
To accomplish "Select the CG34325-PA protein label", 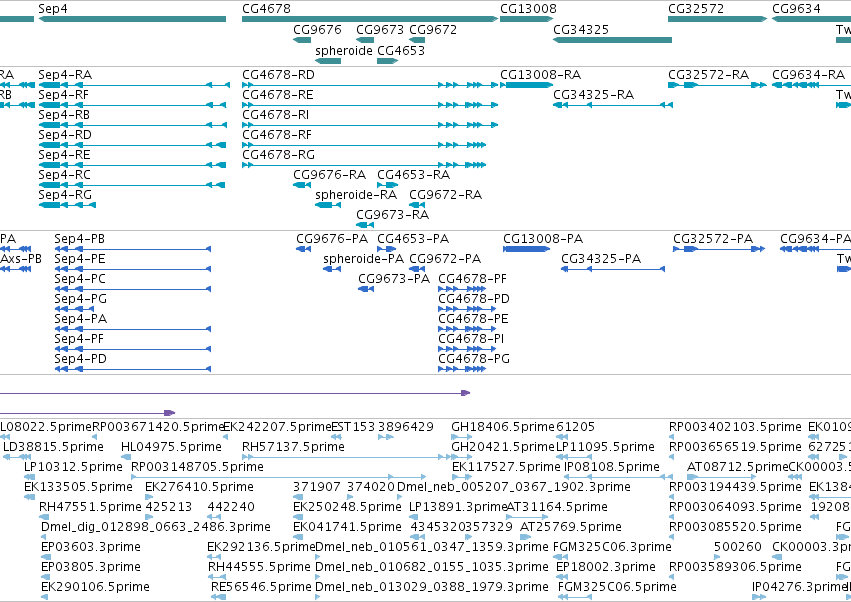I will 601,259.
